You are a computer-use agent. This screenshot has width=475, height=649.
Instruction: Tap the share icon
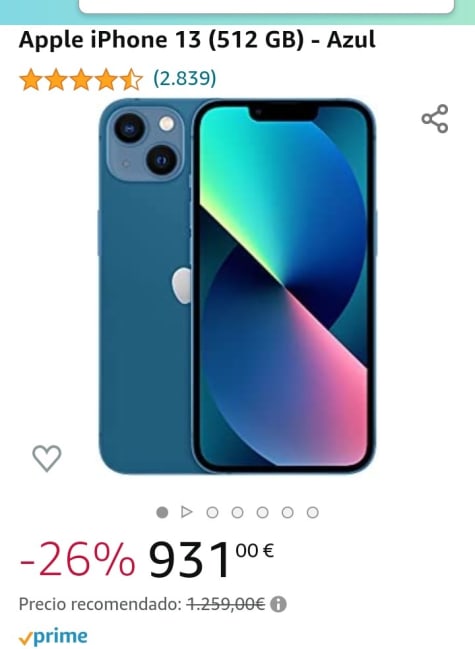435,118
